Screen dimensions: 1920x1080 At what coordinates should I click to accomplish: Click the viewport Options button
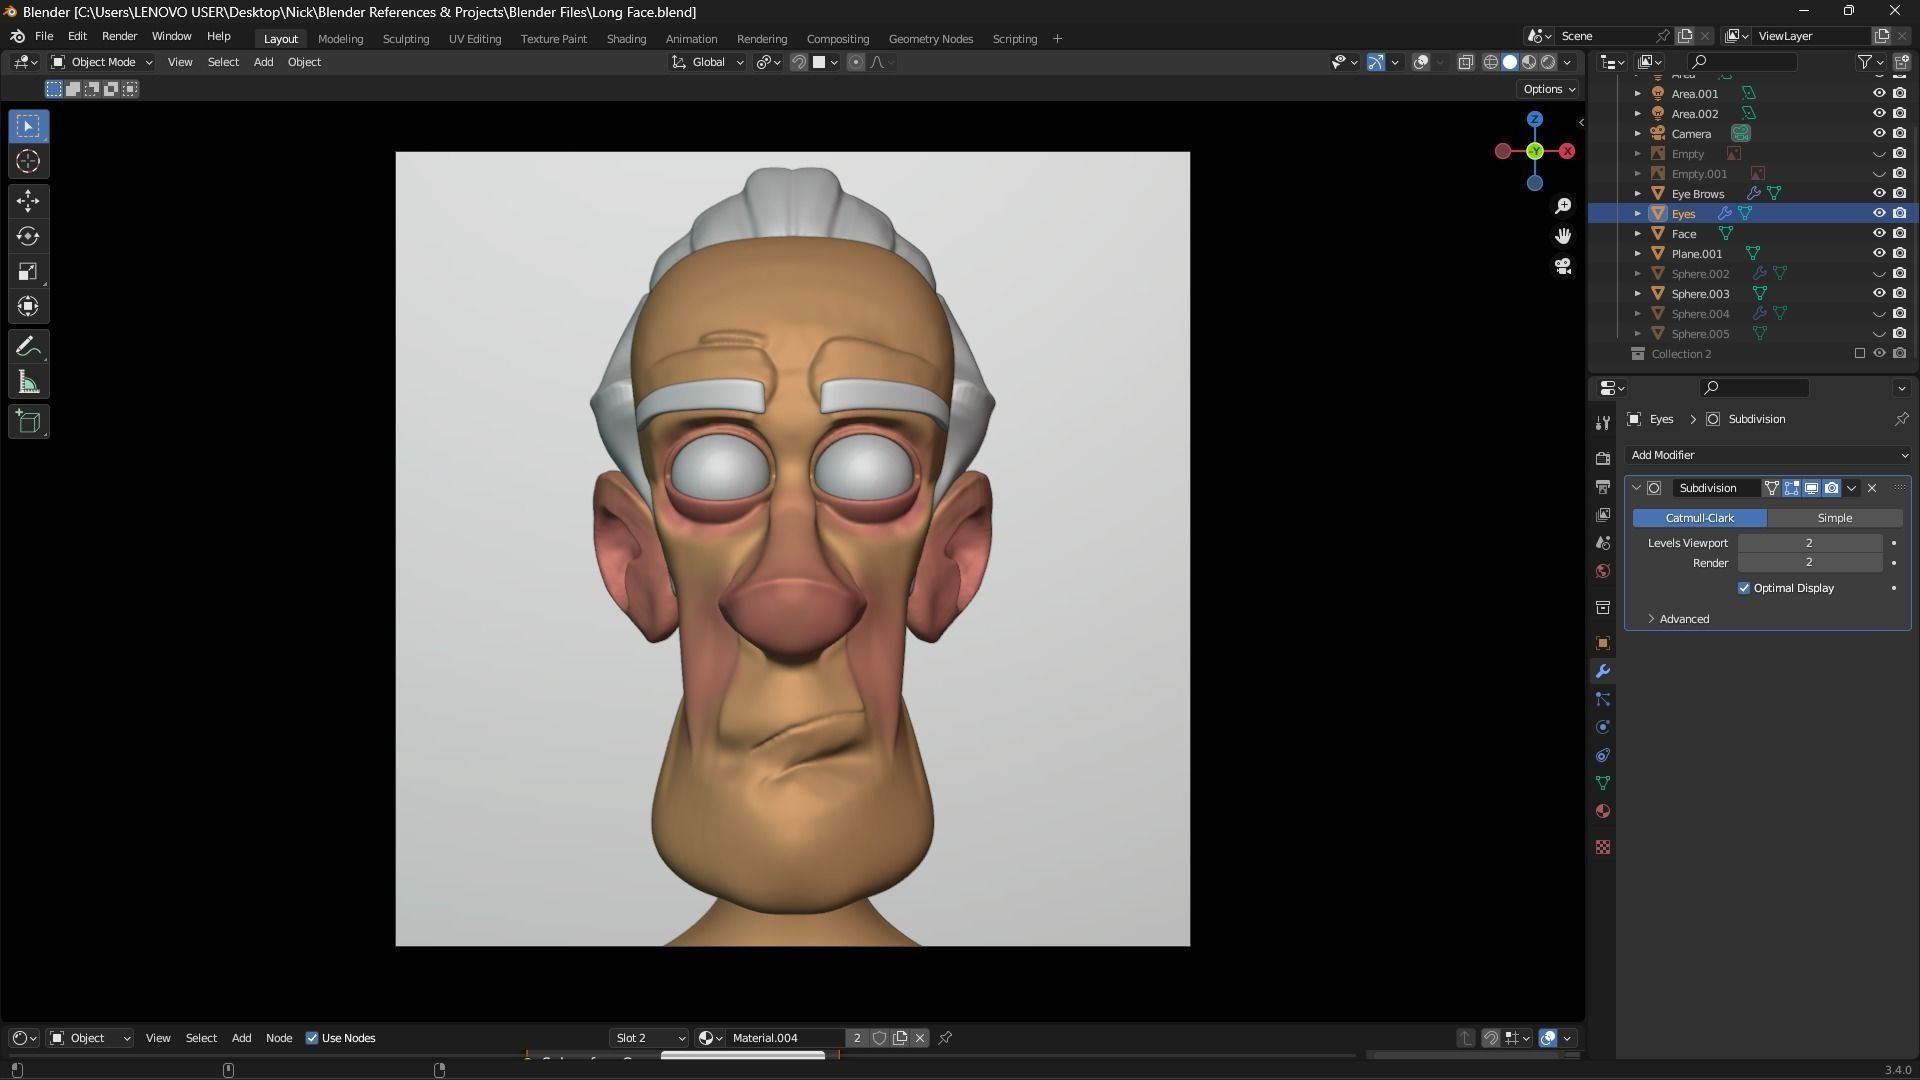pos(1548,89)
